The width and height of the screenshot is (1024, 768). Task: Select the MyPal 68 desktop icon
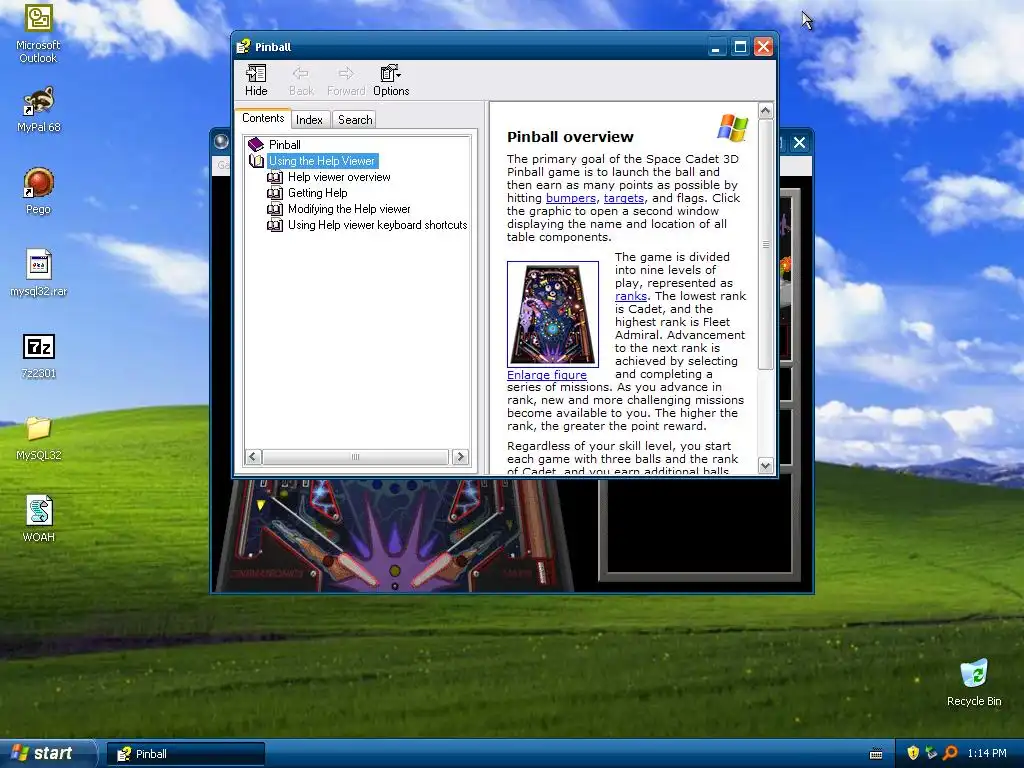point(38,110)
